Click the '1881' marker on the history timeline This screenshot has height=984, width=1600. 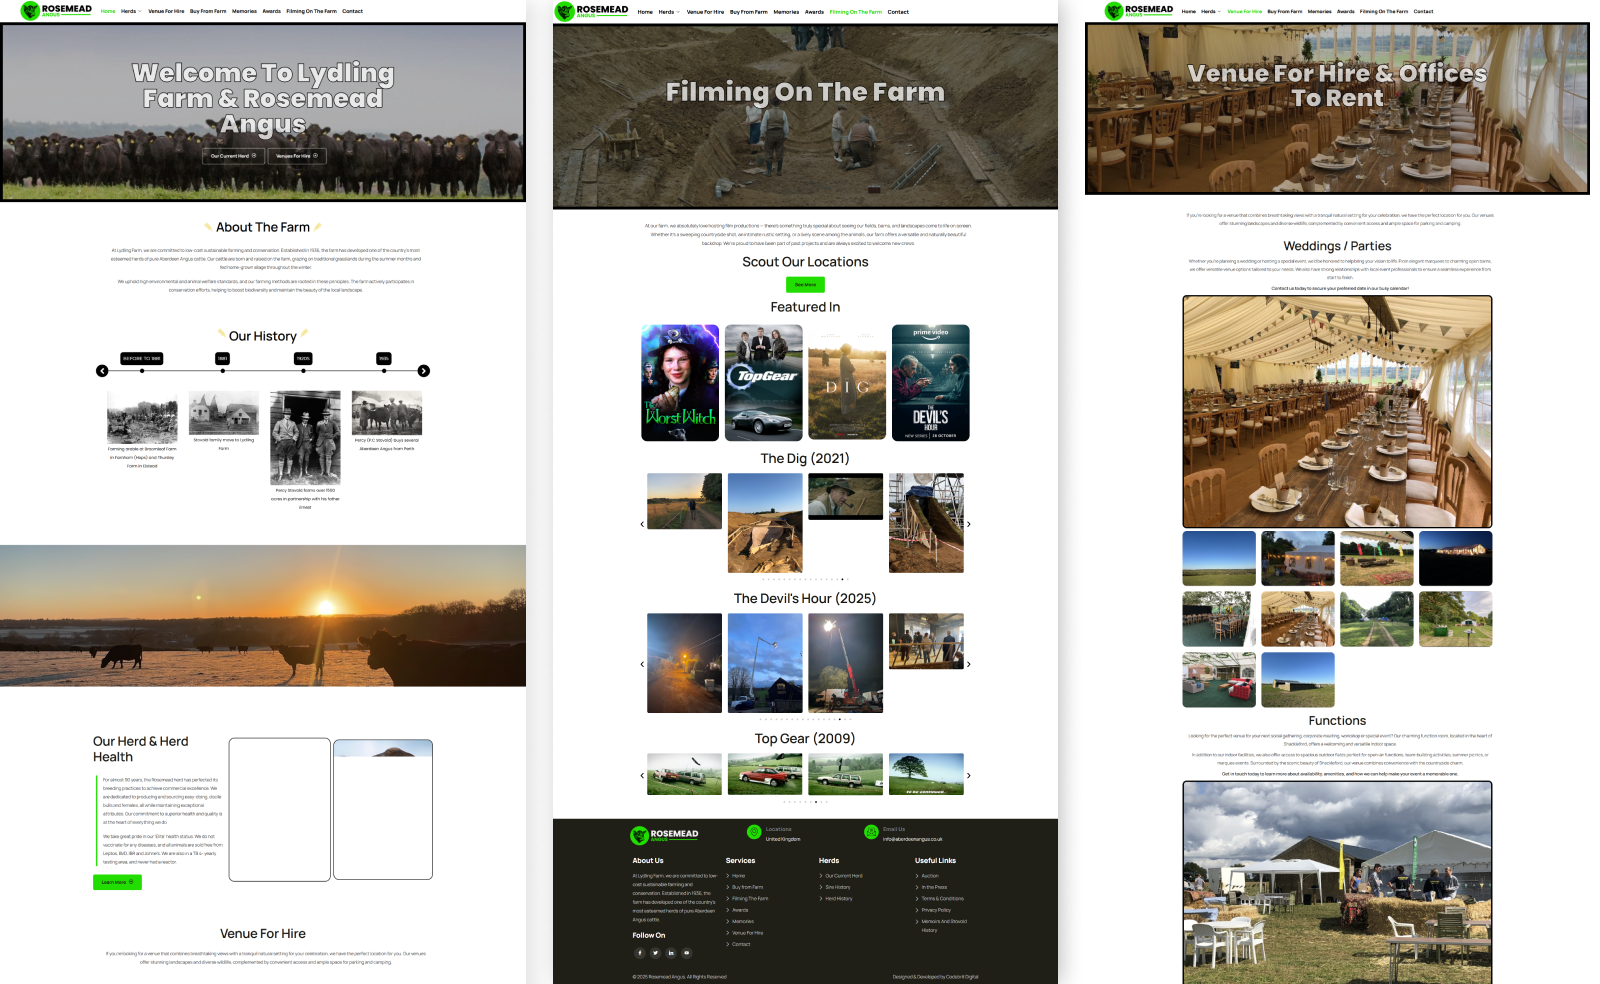(222, 359)
